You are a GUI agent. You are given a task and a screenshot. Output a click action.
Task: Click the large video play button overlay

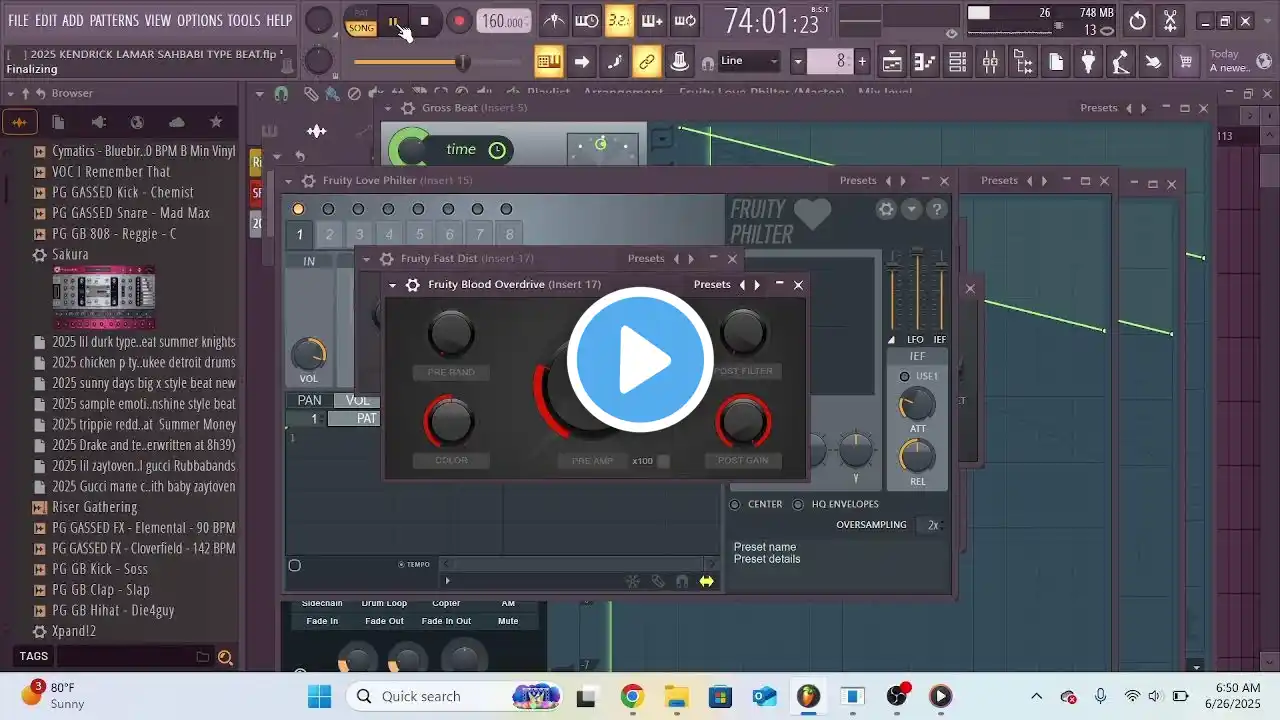click(x=640, y=360)
